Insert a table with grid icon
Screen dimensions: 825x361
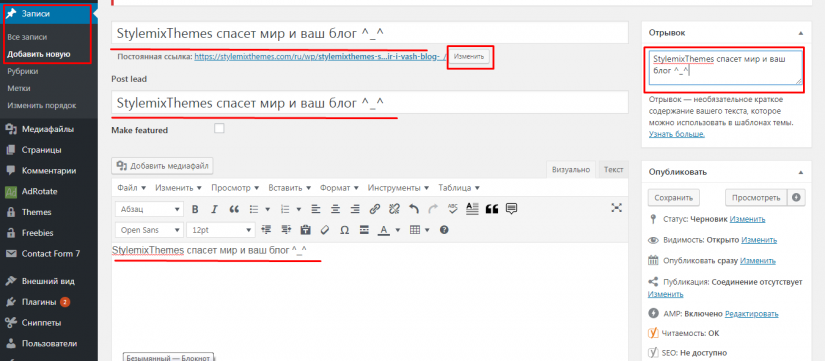coord(416,230)
